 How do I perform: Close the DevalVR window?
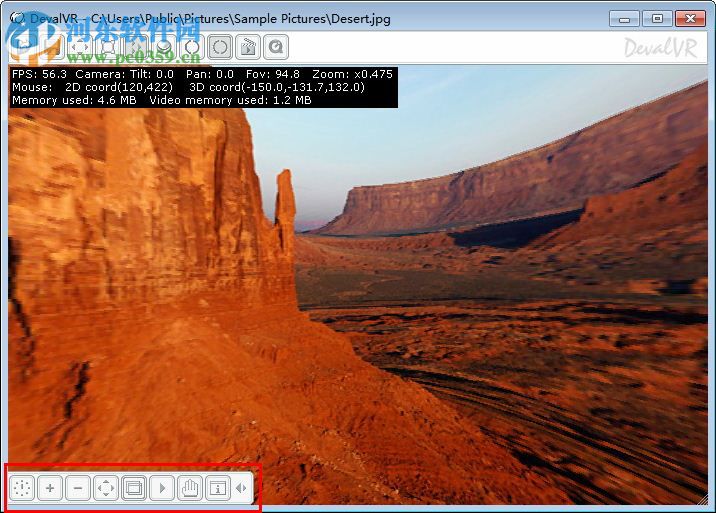pyautogui.click(x=690, y=19)
